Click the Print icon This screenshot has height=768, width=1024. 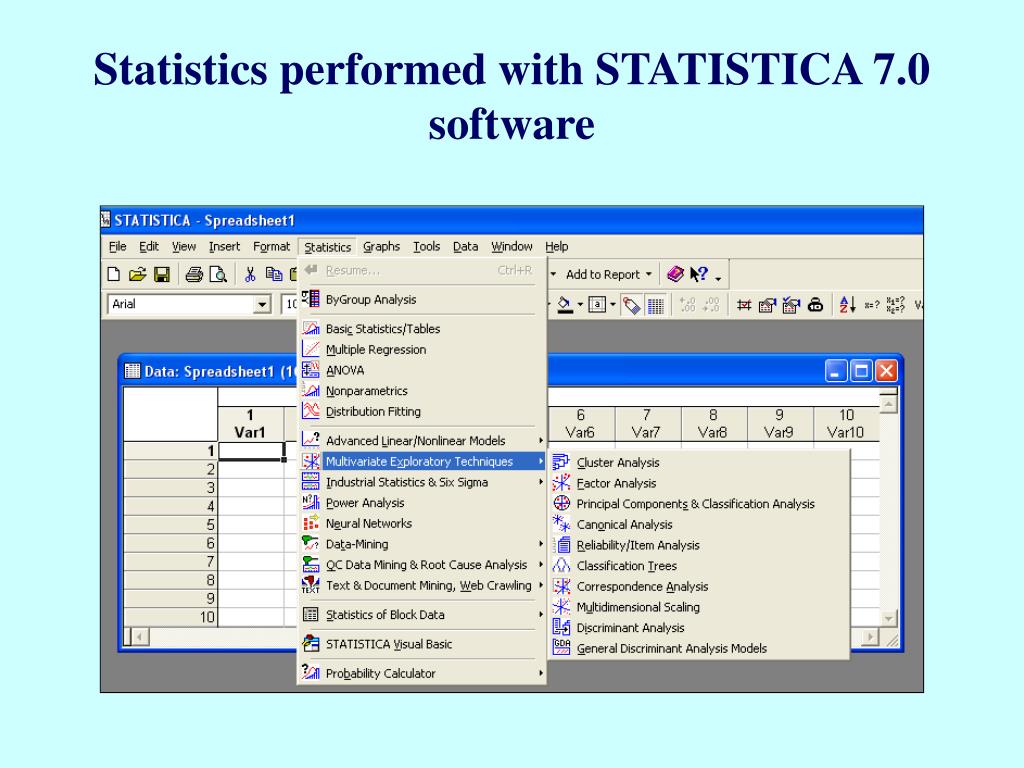click(x=194, y=275)
